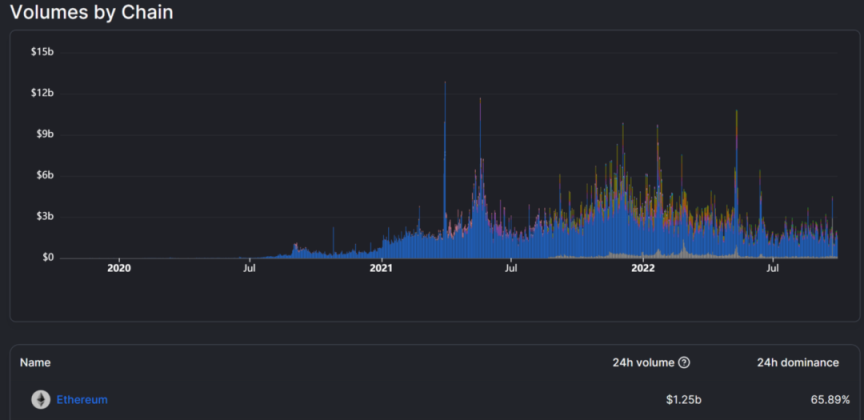Sort by 24h dominance column header
Viewport: 864px width, 420px height.
pyautogui.click(x=797, y=363)
